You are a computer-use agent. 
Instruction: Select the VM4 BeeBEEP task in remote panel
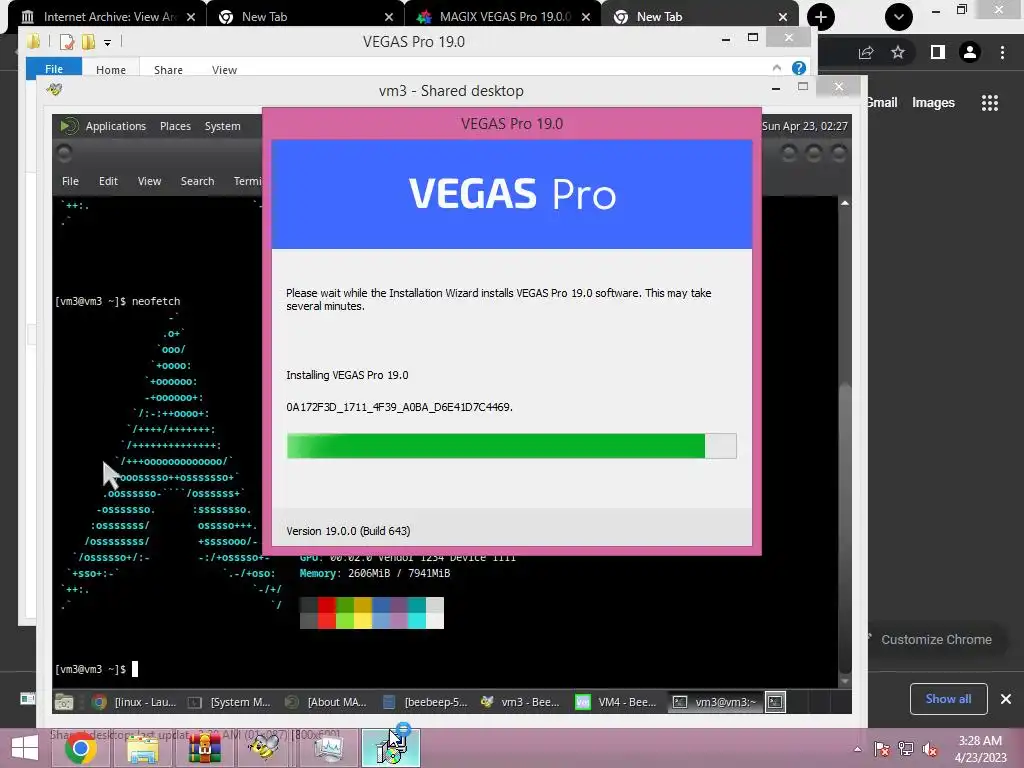tap(617, 702)
